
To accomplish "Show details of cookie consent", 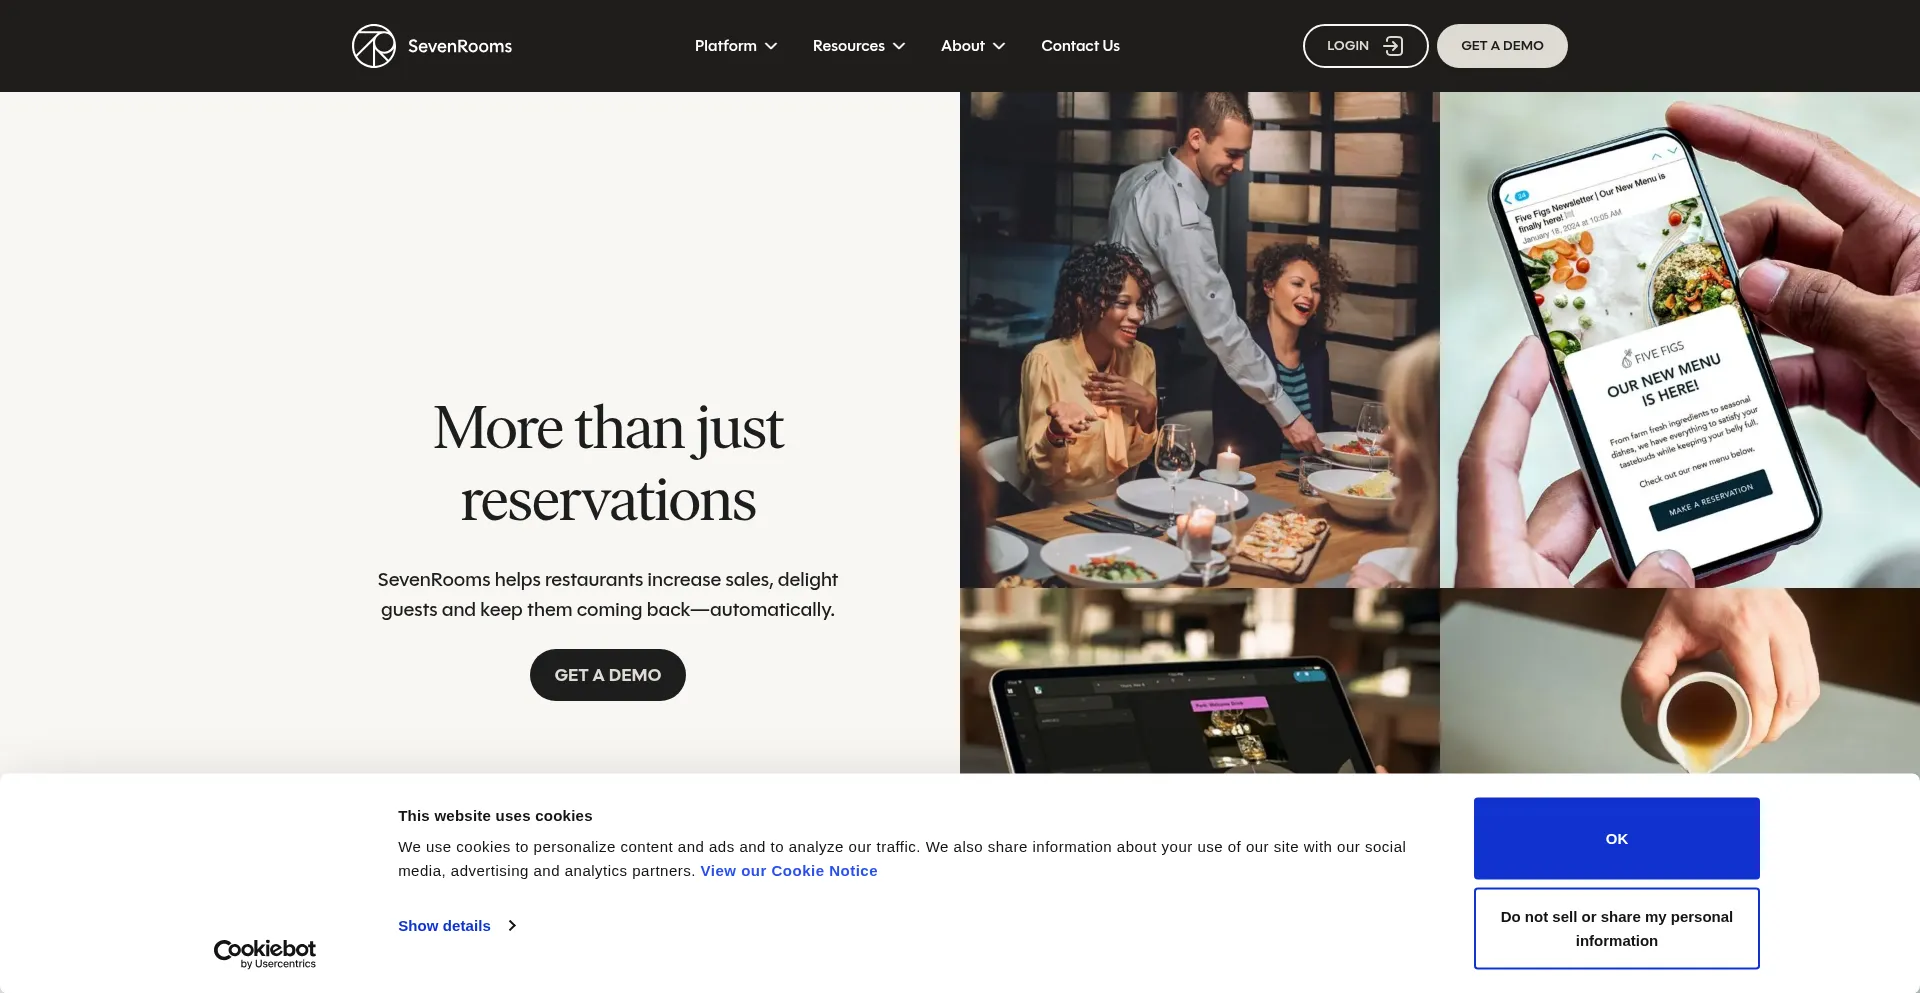I will 444,926.
